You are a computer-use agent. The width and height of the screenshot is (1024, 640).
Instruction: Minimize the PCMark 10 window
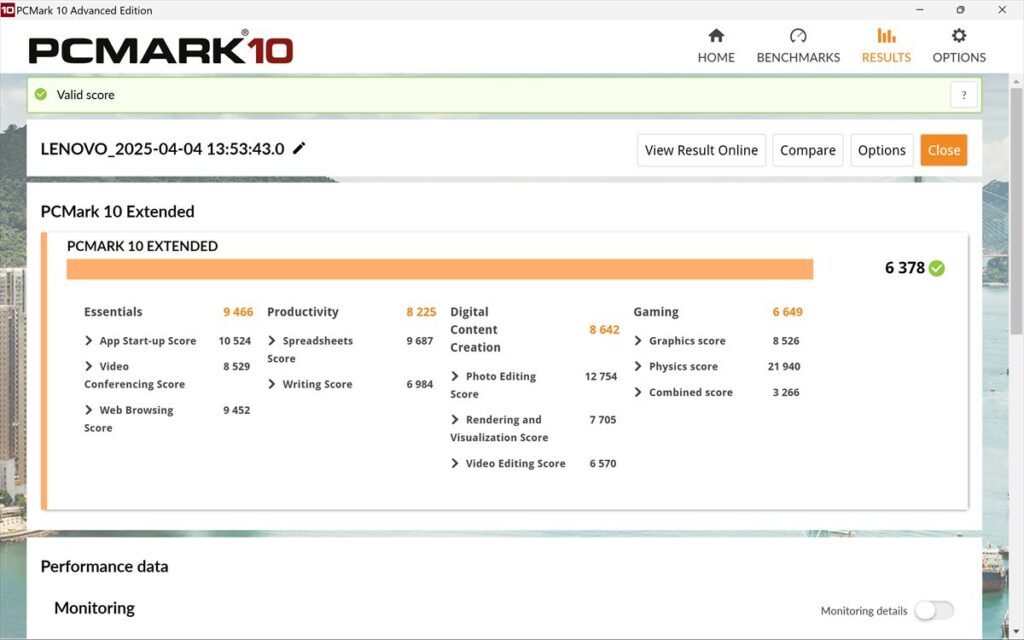(x=920, y=10)
